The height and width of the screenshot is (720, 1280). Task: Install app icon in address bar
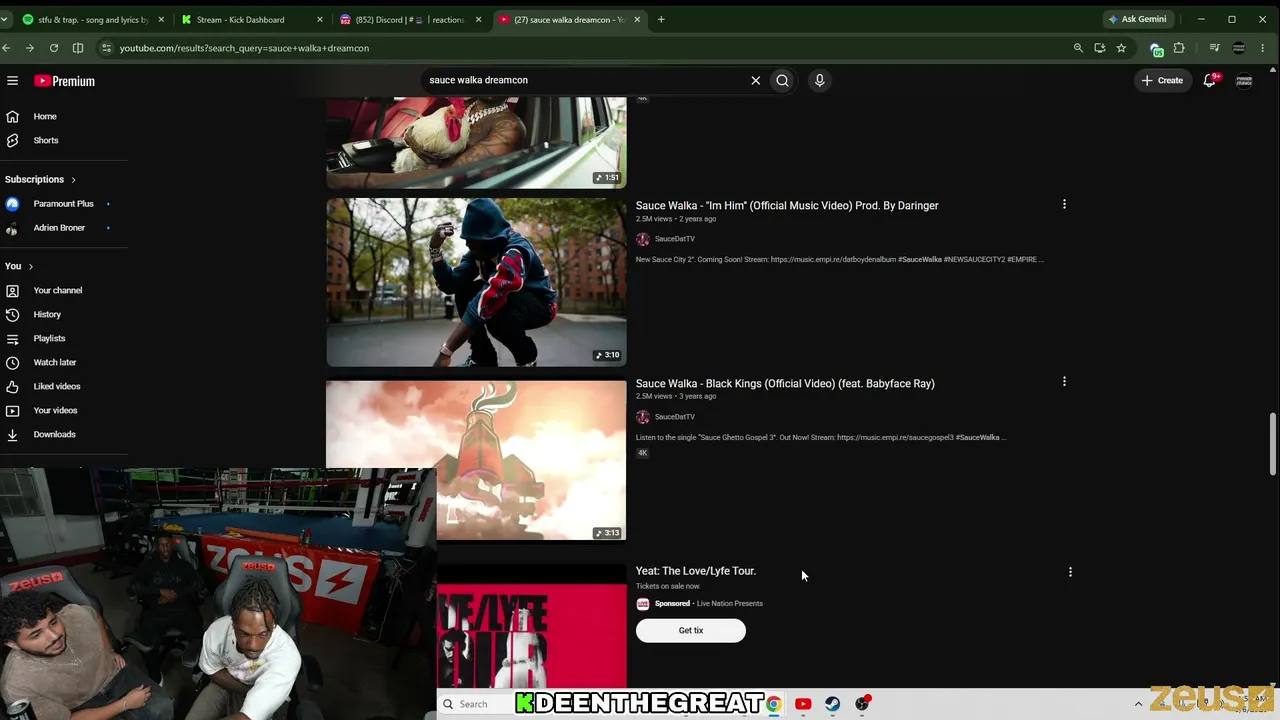pos(1100,48)
